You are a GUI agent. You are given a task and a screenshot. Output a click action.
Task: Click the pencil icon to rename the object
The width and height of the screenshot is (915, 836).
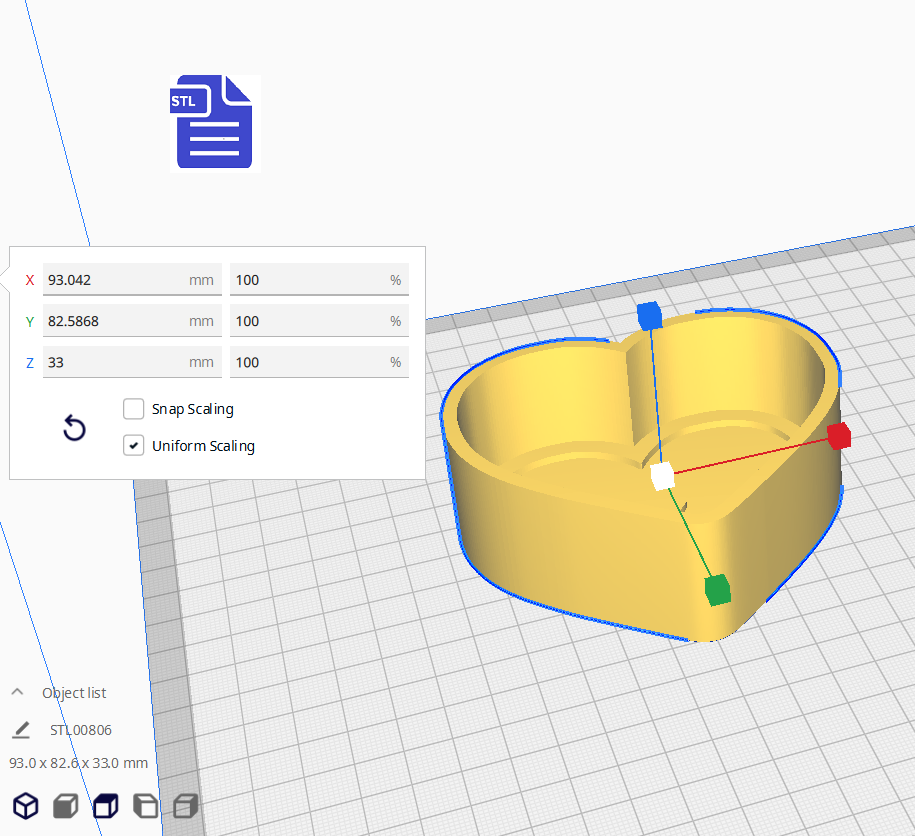click(21, 730)
